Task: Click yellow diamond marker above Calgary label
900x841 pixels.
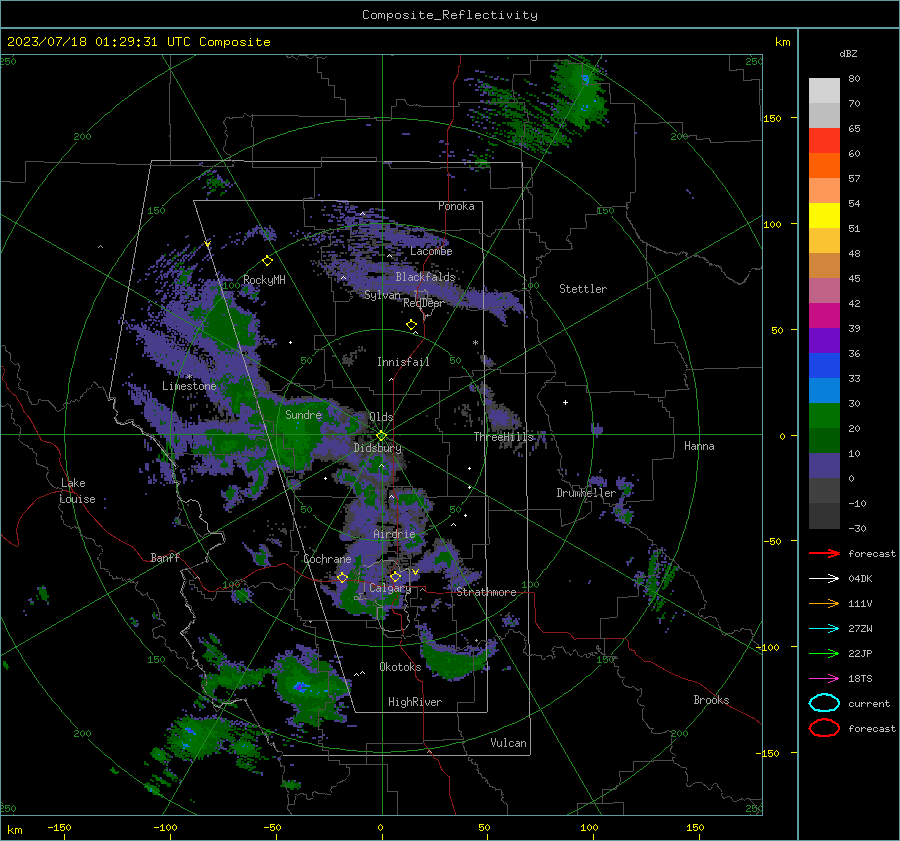Action: (x=395, y=576)
